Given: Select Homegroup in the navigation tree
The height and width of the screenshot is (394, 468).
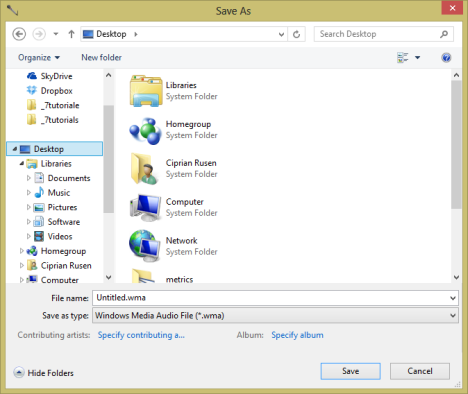Looking at the screenshot, I should pyautogui.click(x=57, y=251).
